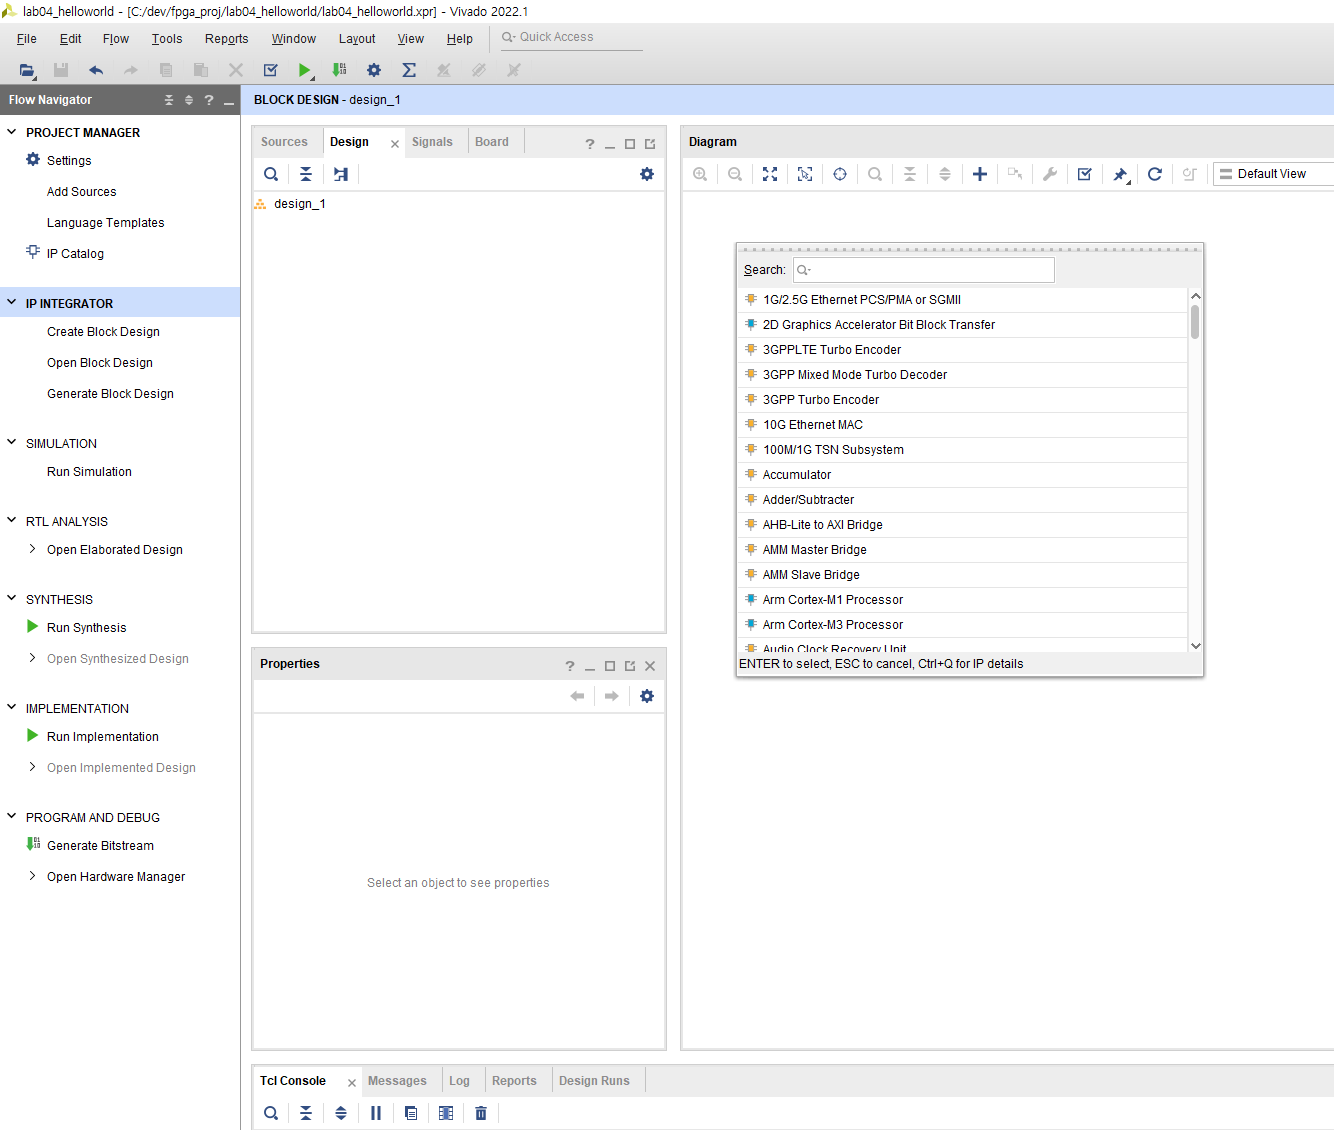
Task: Click copy icon in Tcl Console toolbar
Action: pyautogui.click(x=411, y=1113)
